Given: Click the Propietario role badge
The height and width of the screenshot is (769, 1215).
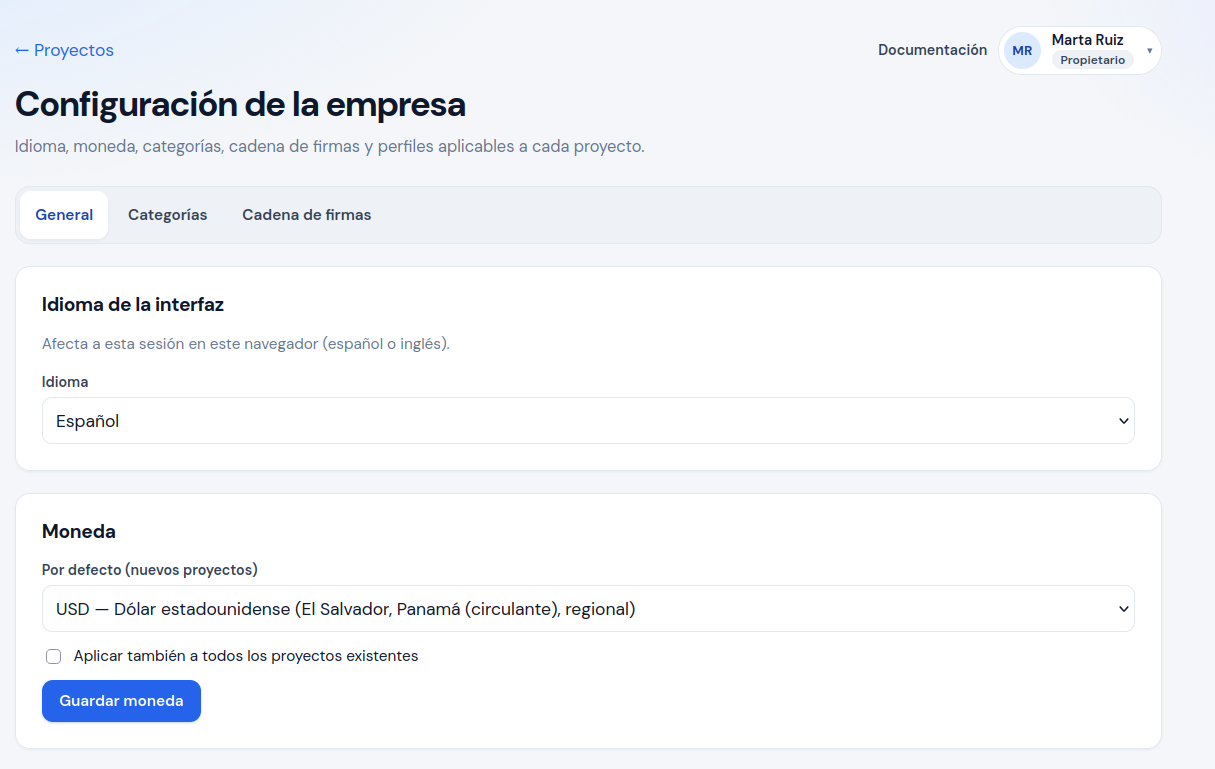Looking at the screenshot, I should coord(1092,60).
